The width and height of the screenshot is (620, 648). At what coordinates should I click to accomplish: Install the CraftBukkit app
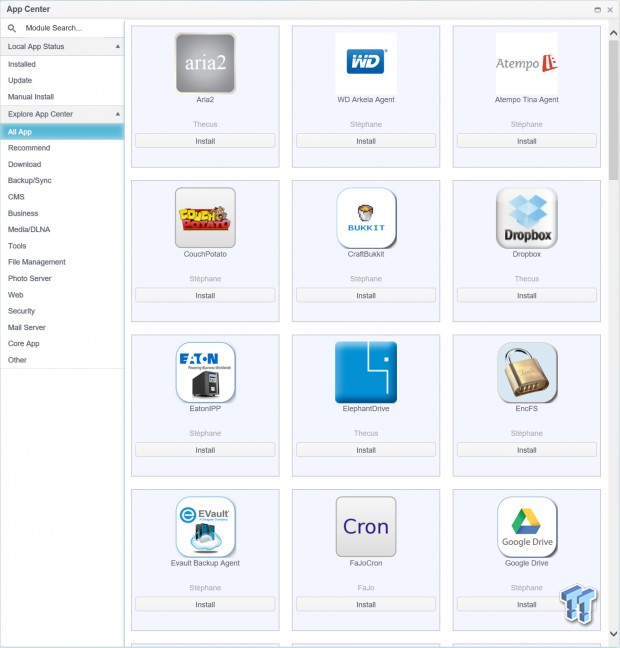click(x=366, y=295)
